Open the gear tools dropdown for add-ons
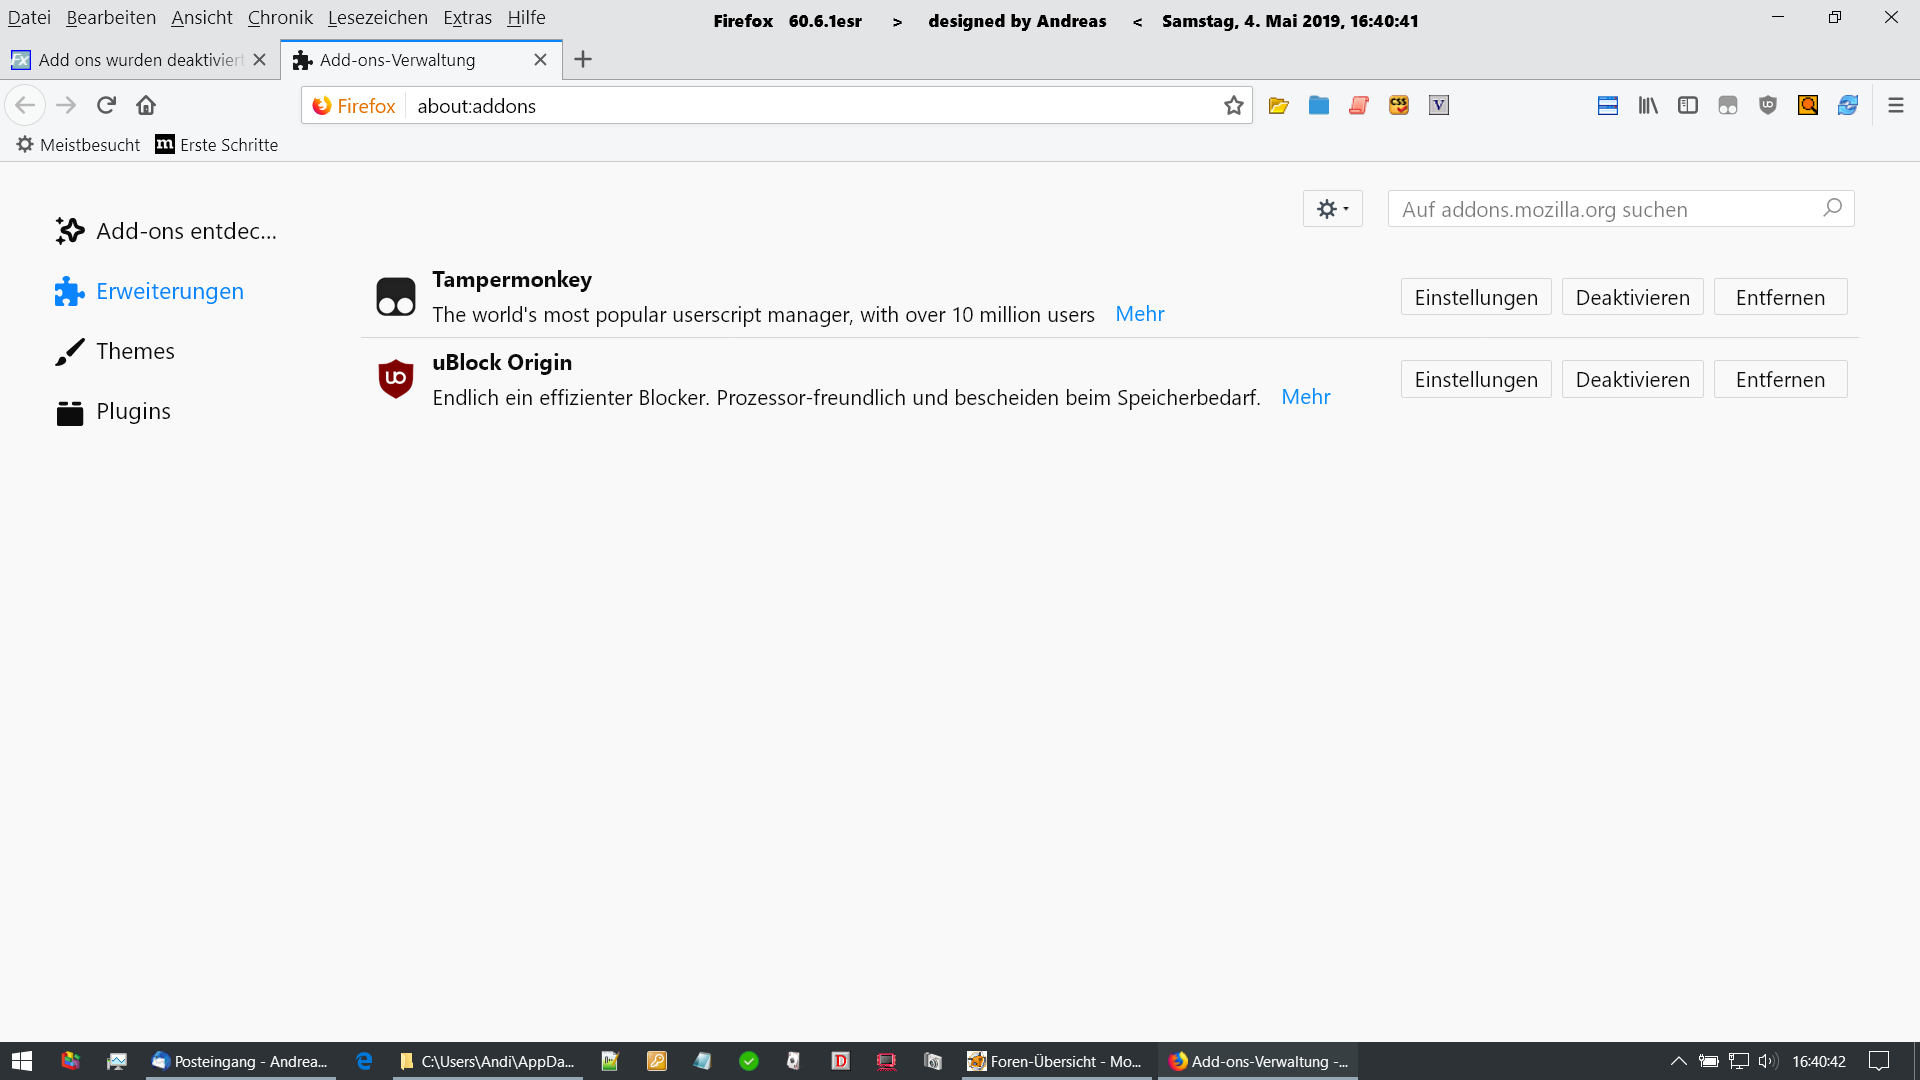The height and width of the screenshot is (1080, 1920). pyautogui.click(x=1332, y=209)
